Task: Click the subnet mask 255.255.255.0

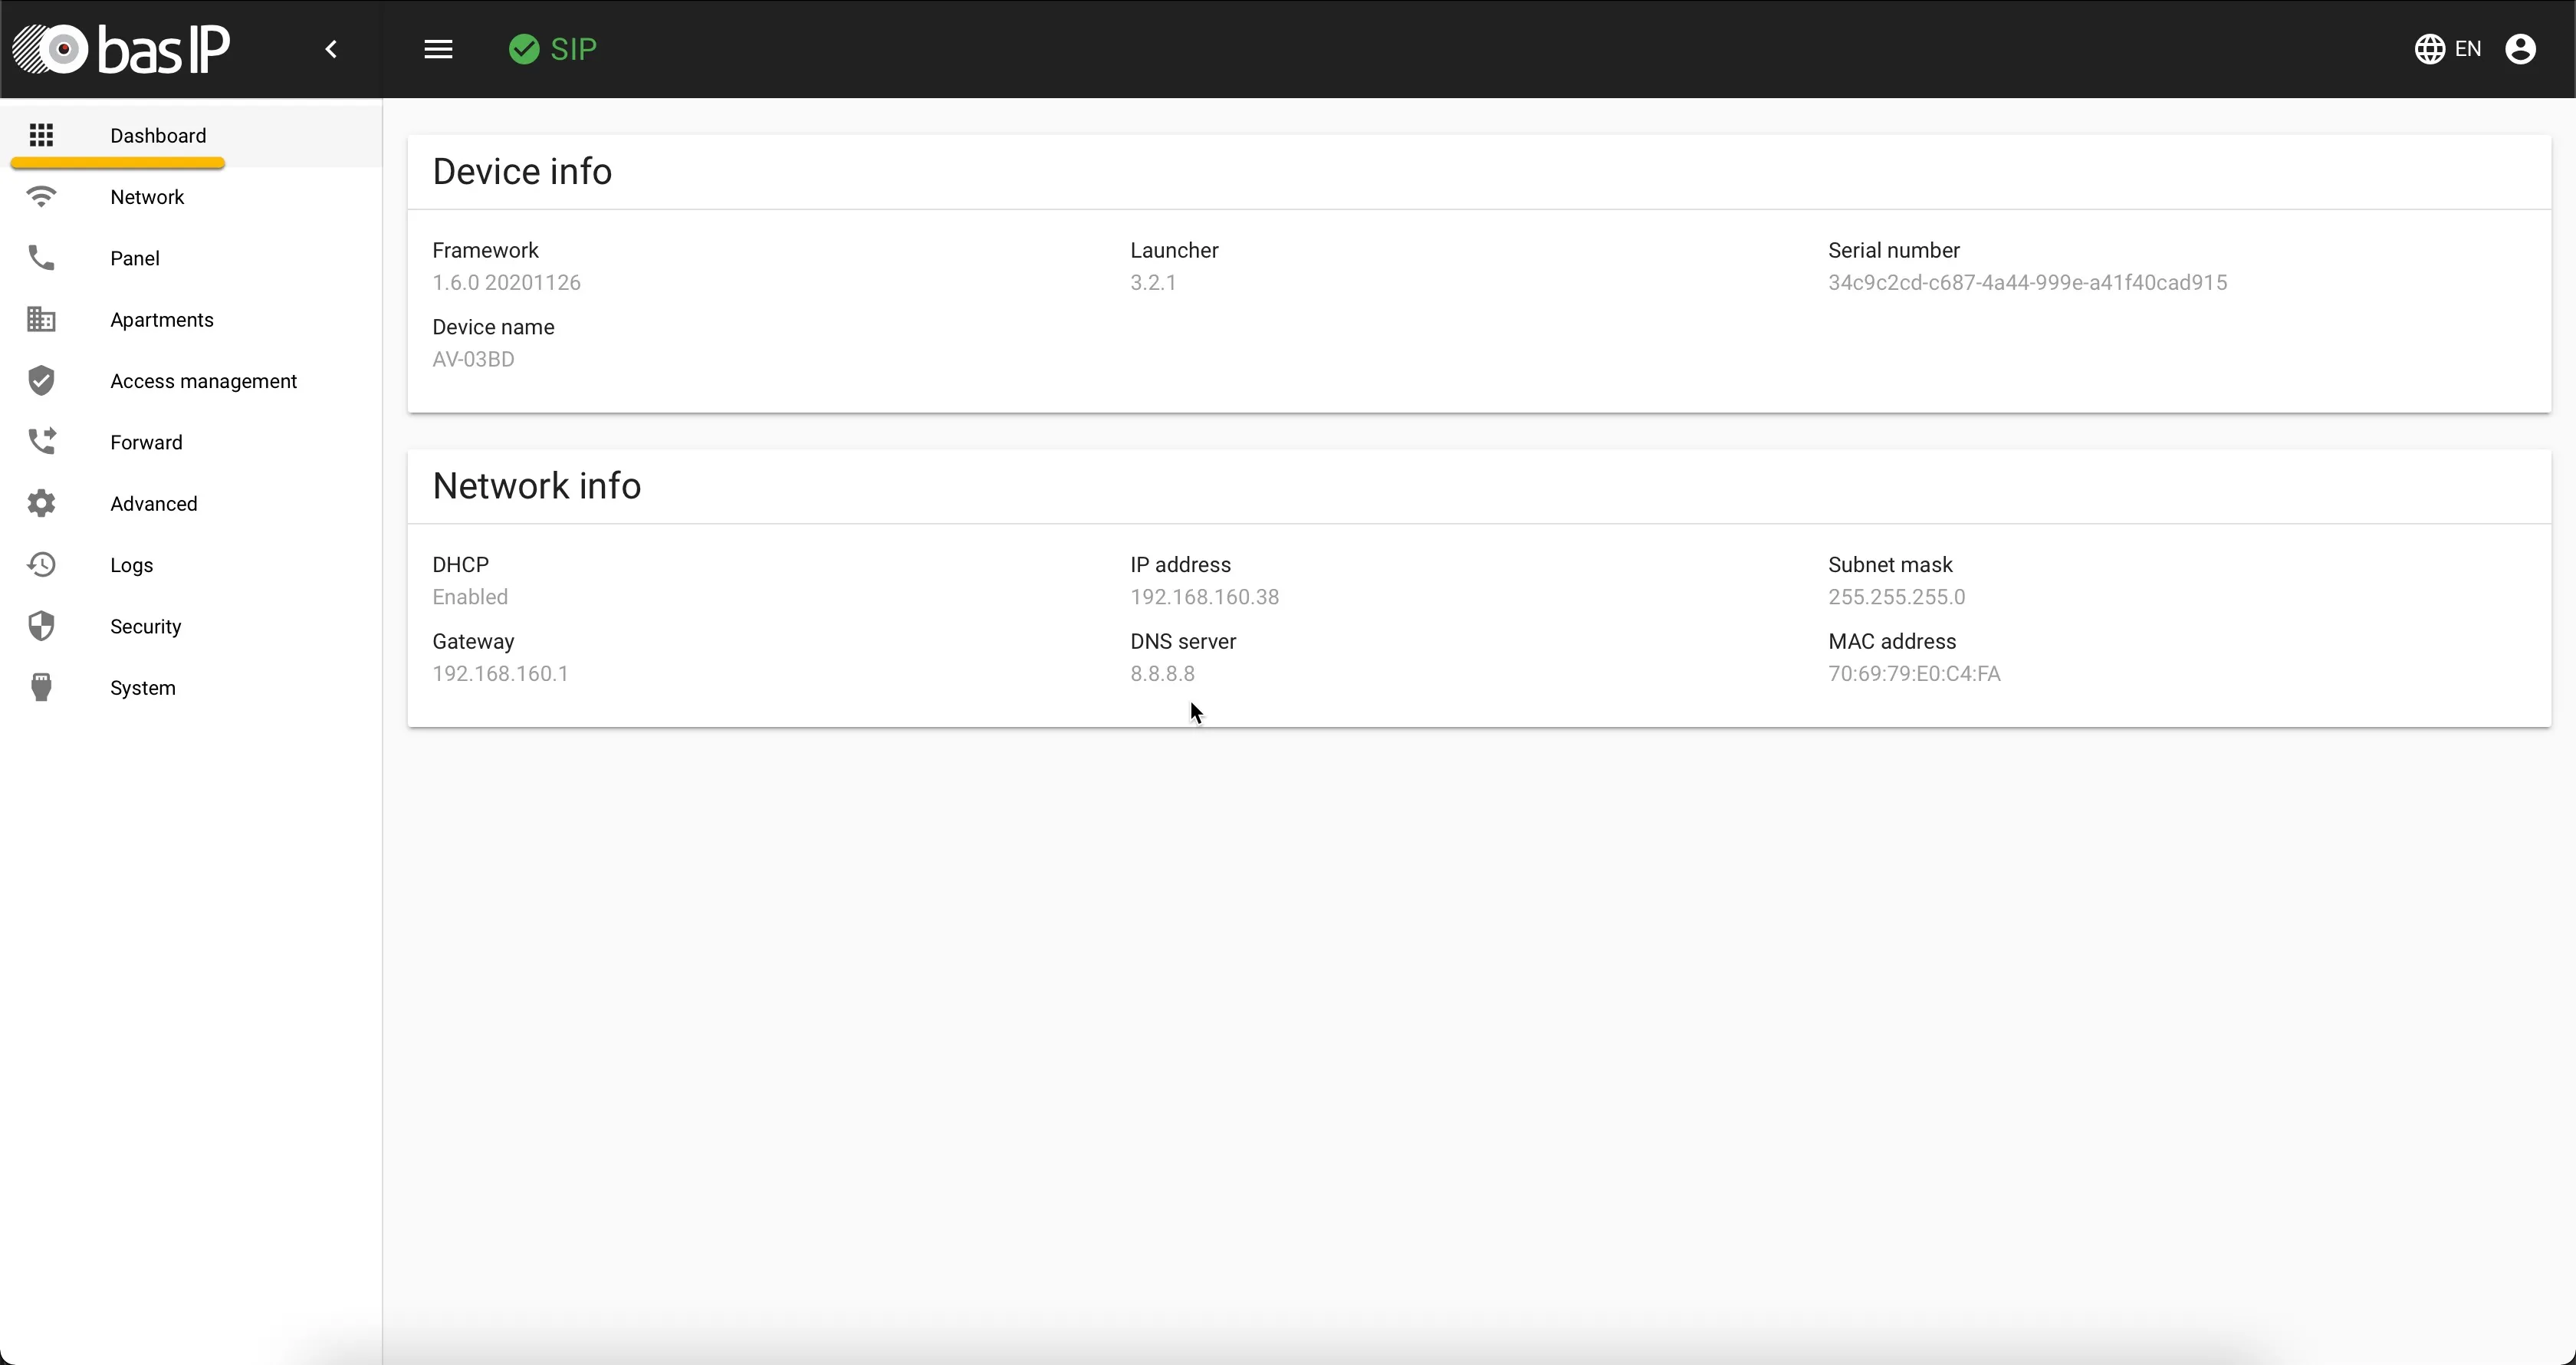Action: tap(1896, 597)
